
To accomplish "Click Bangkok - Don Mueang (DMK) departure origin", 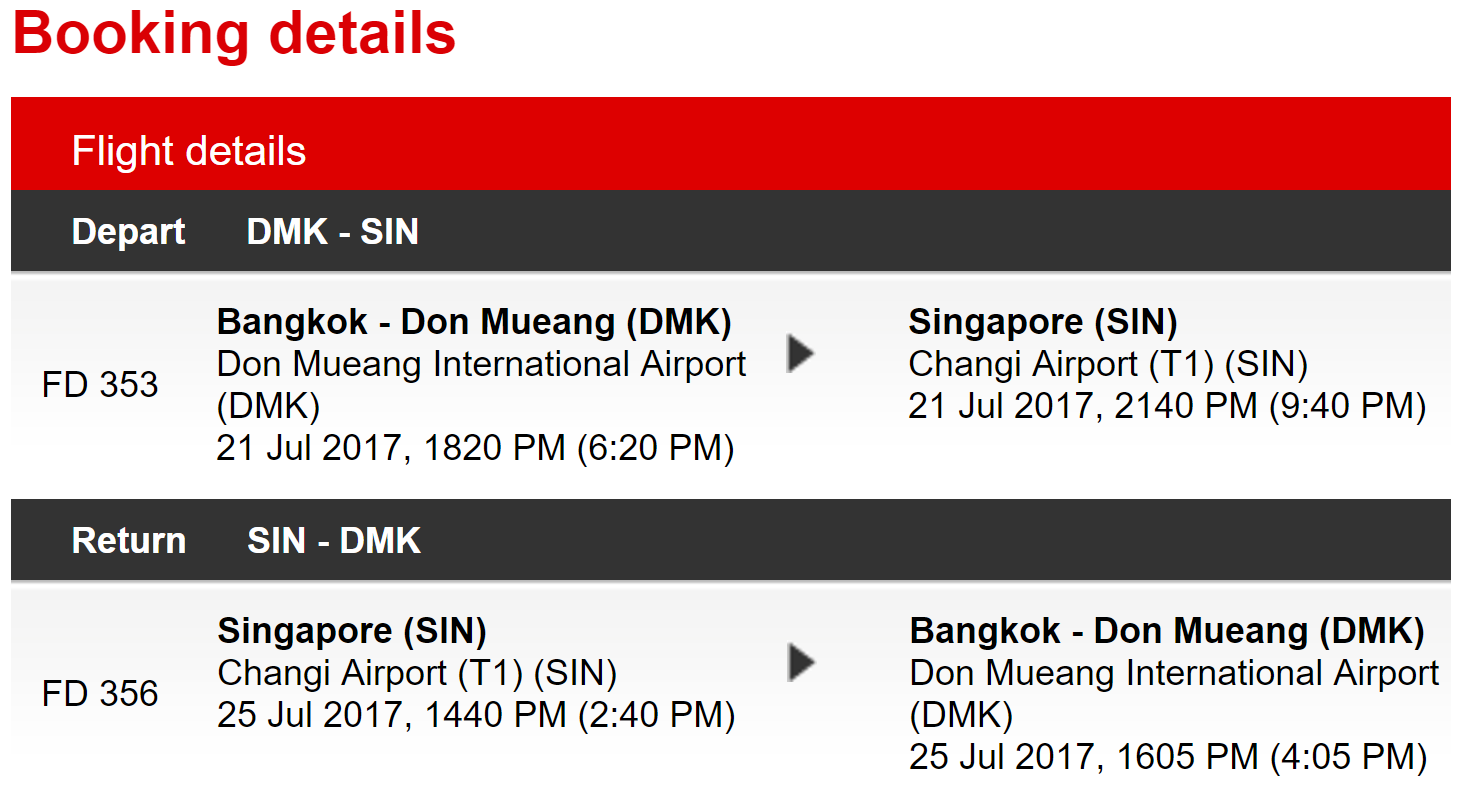I will [475, 322].
